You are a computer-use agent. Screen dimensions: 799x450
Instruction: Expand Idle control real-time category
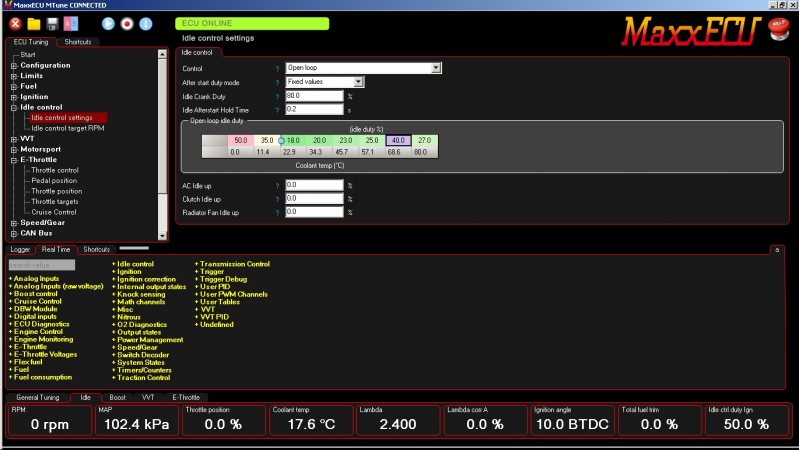pos(135,264)
